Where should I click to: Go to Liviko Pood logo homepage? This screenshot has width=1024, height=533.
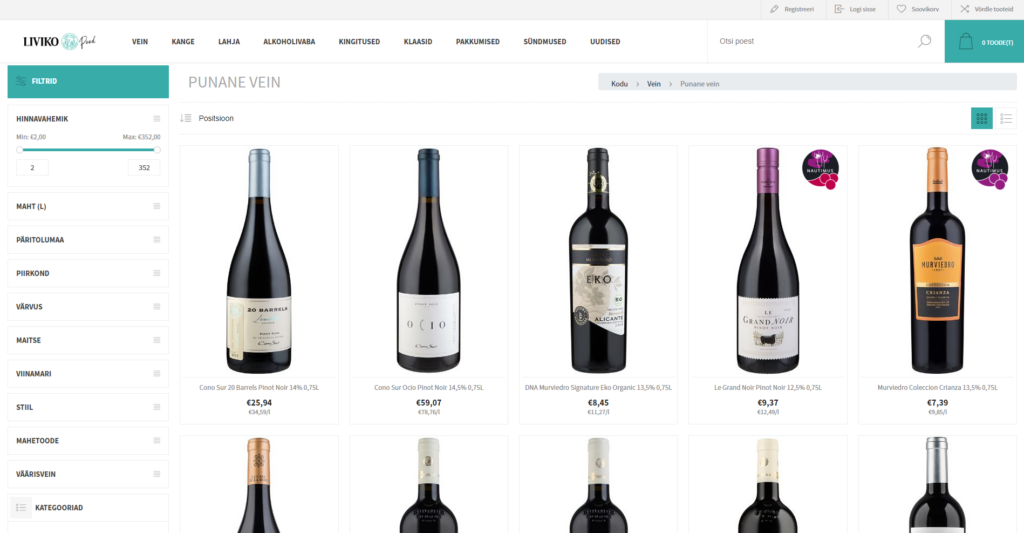click(x=59, y=42)
